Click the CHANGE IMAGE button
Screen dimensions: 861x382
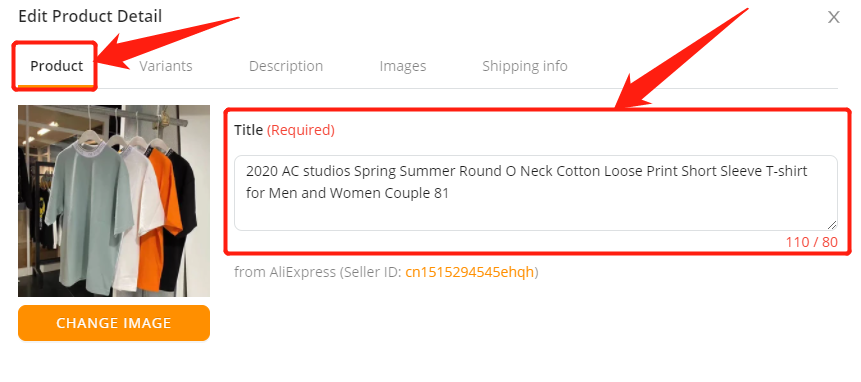pyautogui.click(x=114, y=323)
